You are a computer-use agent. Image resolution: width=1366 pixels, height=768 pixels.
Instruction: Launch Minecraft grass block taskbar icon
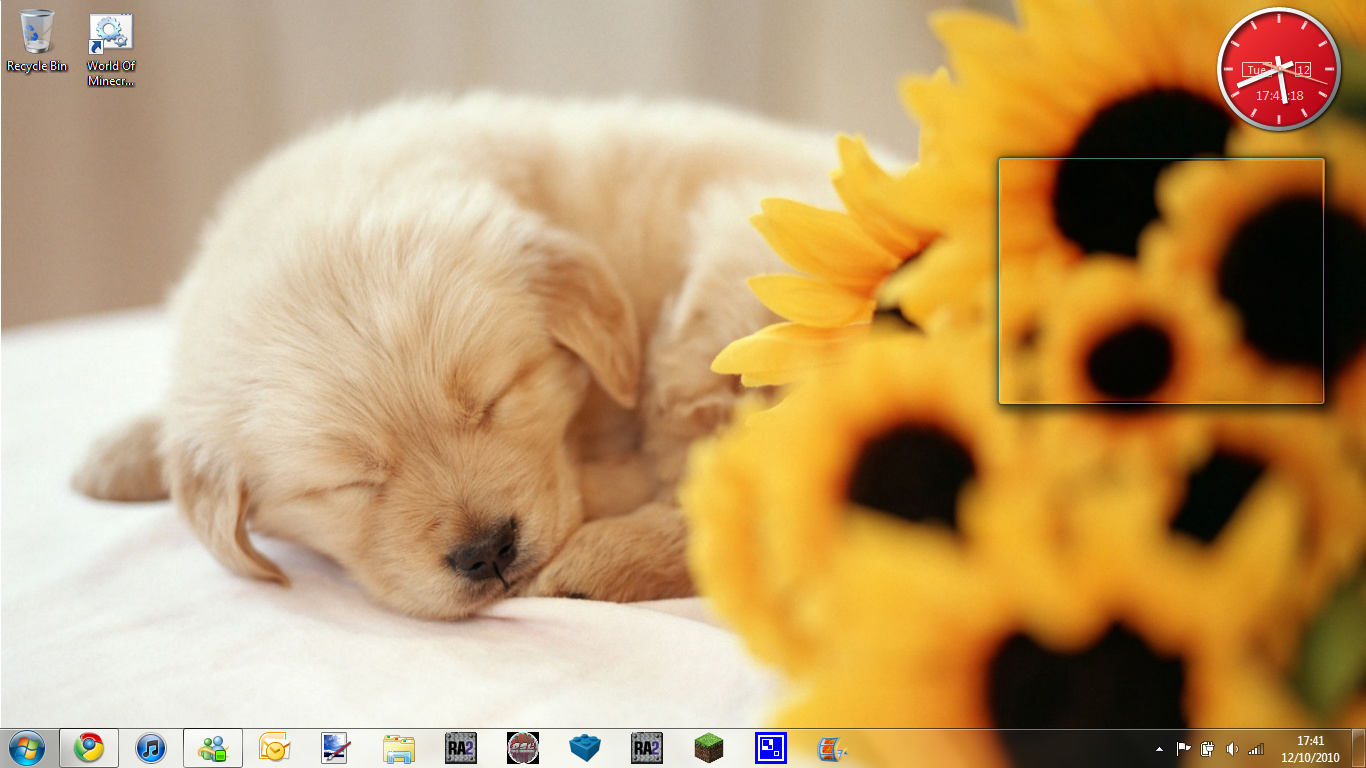[x=709, y=748]
